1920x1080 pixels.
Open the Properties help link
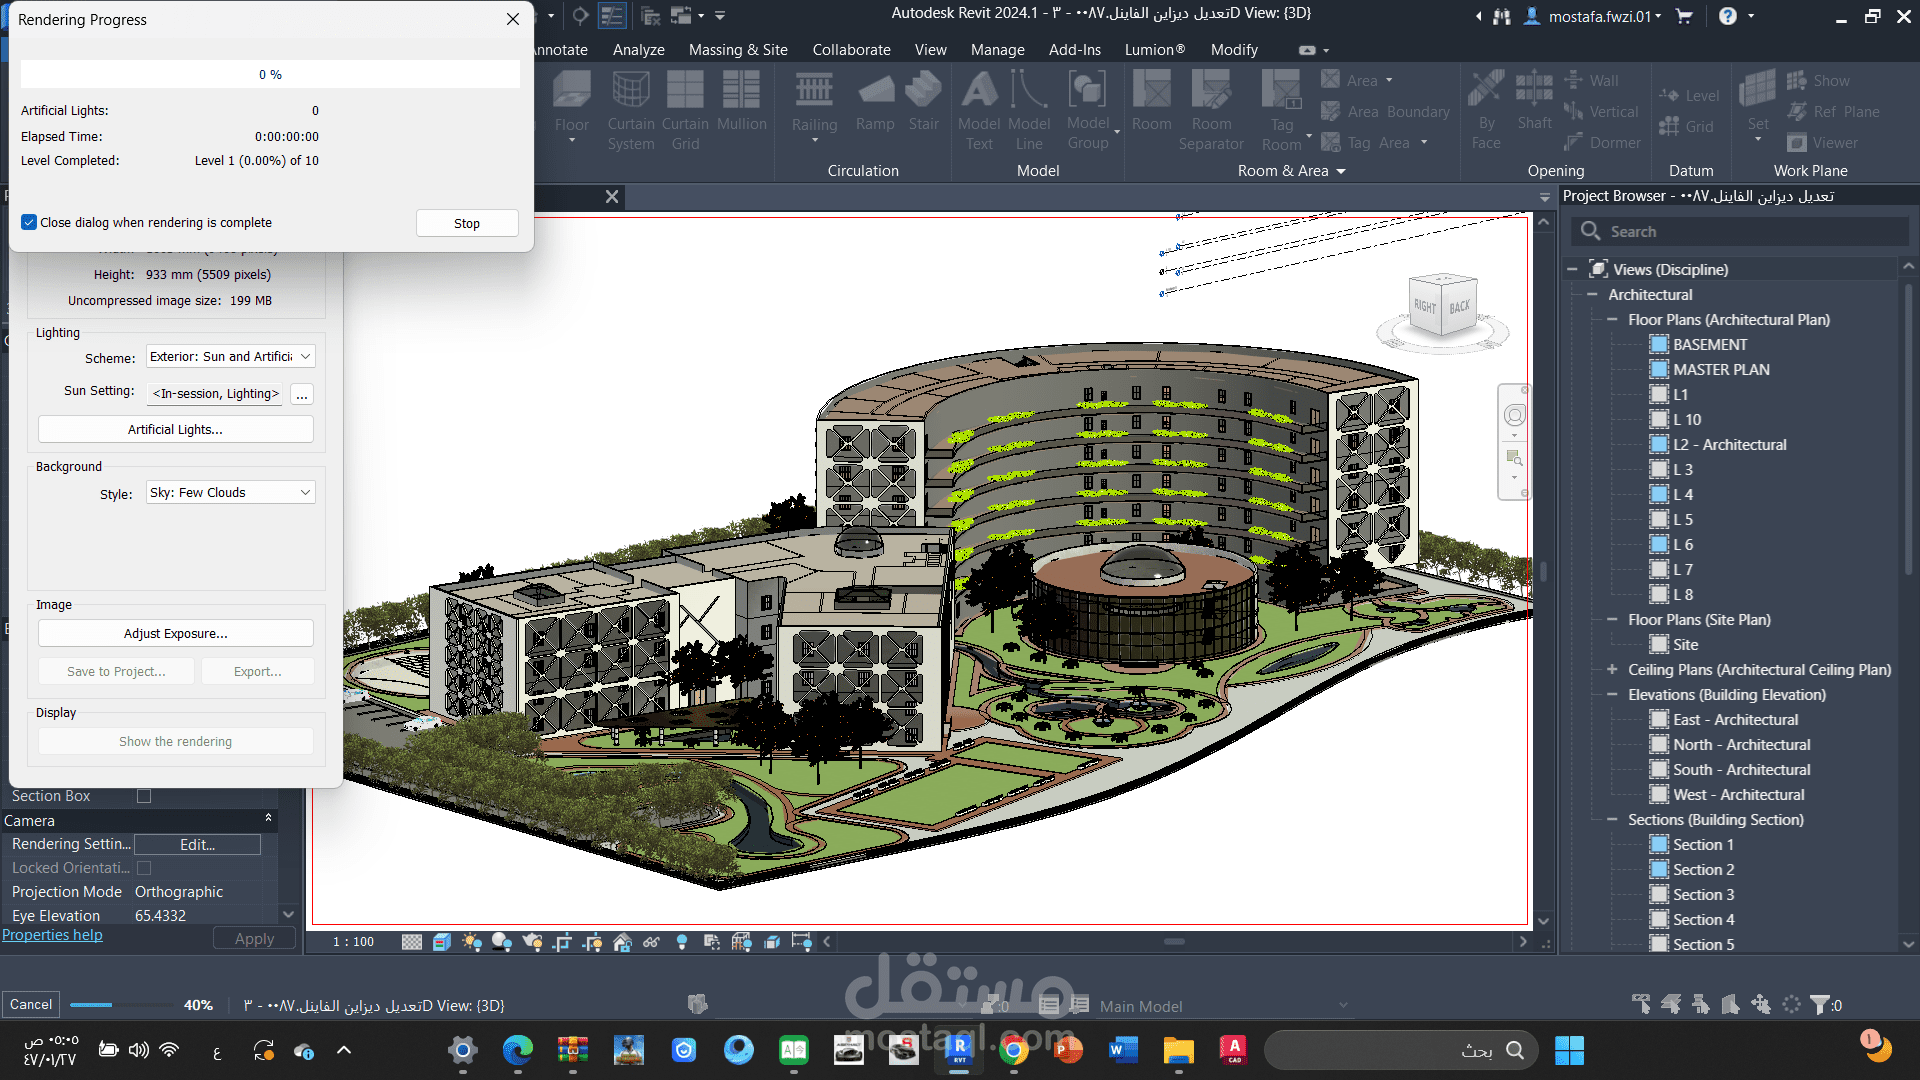52,935
